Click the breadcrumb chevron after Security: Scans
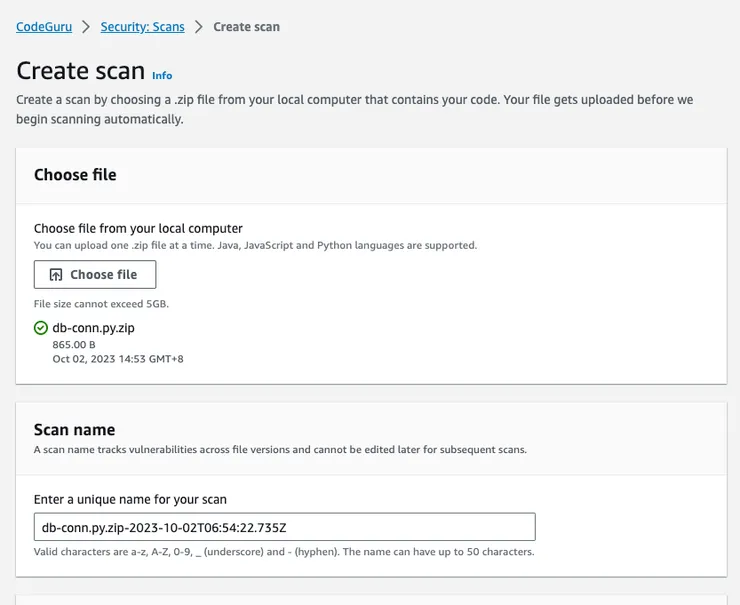Image resolution: width=740 pixels, height=605 pixels. pos(199,27)
